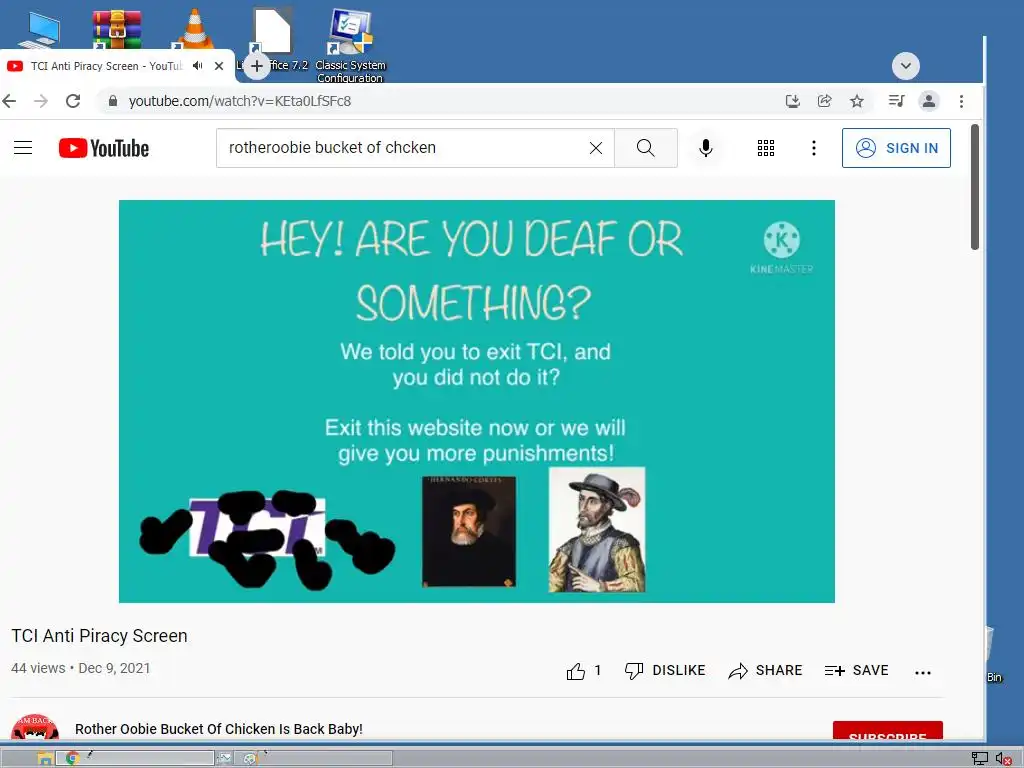Screen dimensions: 1024x768
Task: Click the SIGN IN button
Action: coord(896,148)
